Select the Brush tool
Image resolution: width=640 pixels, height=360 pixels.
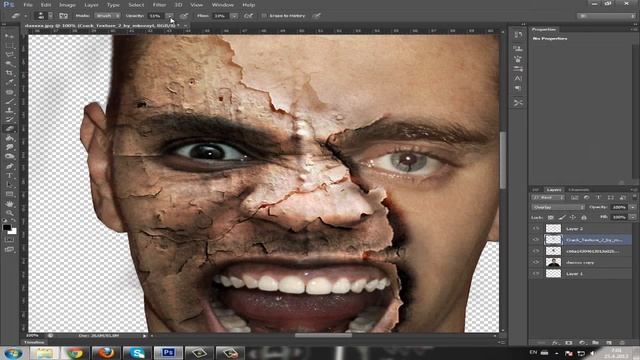[x=9, y=101]
